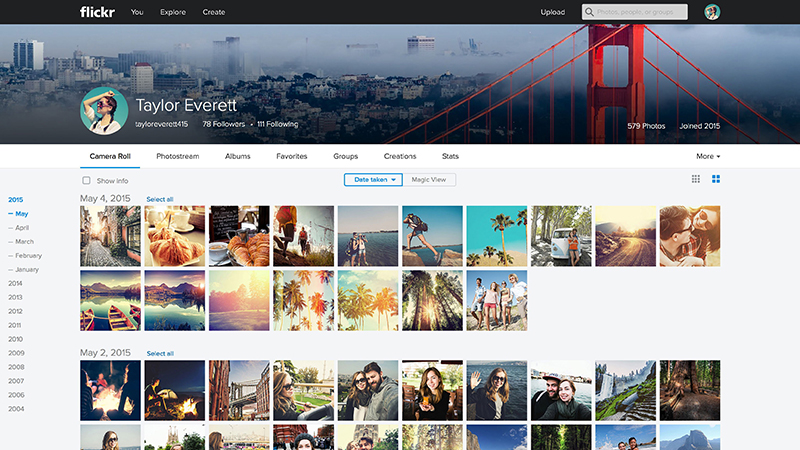Image resolution: width=800 pixels, height=450 pixels.
Task: Open the redwood trees looking-up photo
Action: pos(432,301)
